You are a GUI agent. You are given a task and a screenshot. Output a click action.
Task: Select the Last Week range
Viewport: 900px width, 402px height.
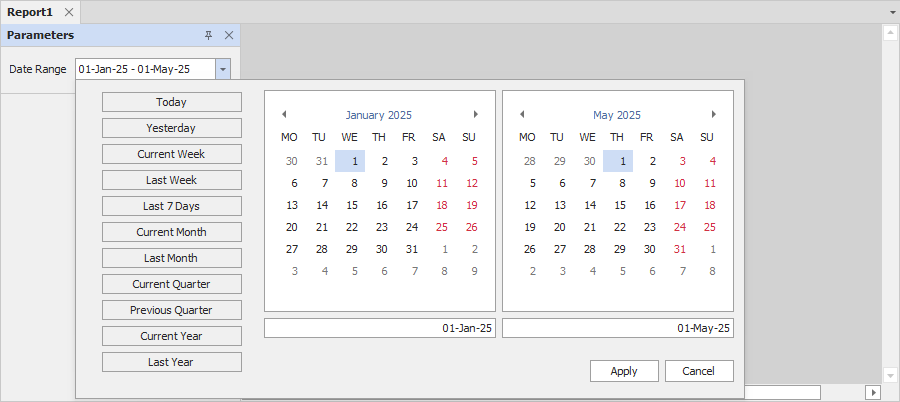(x=172, y=180)
